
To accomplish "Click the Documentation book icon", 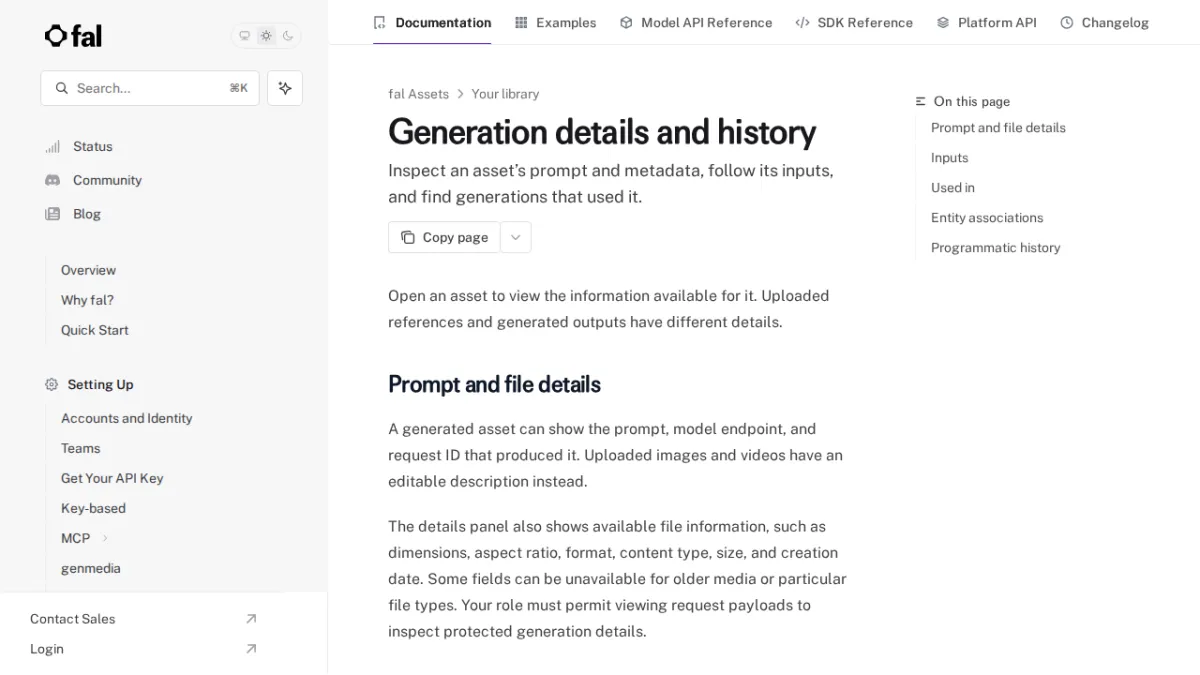I will coord(380,22).
